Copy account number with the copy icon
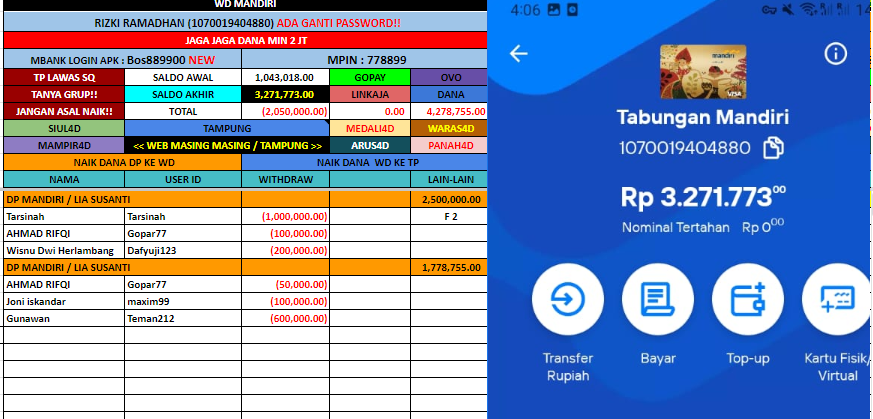This screenshot has height=419, width=873. [773, 148]
